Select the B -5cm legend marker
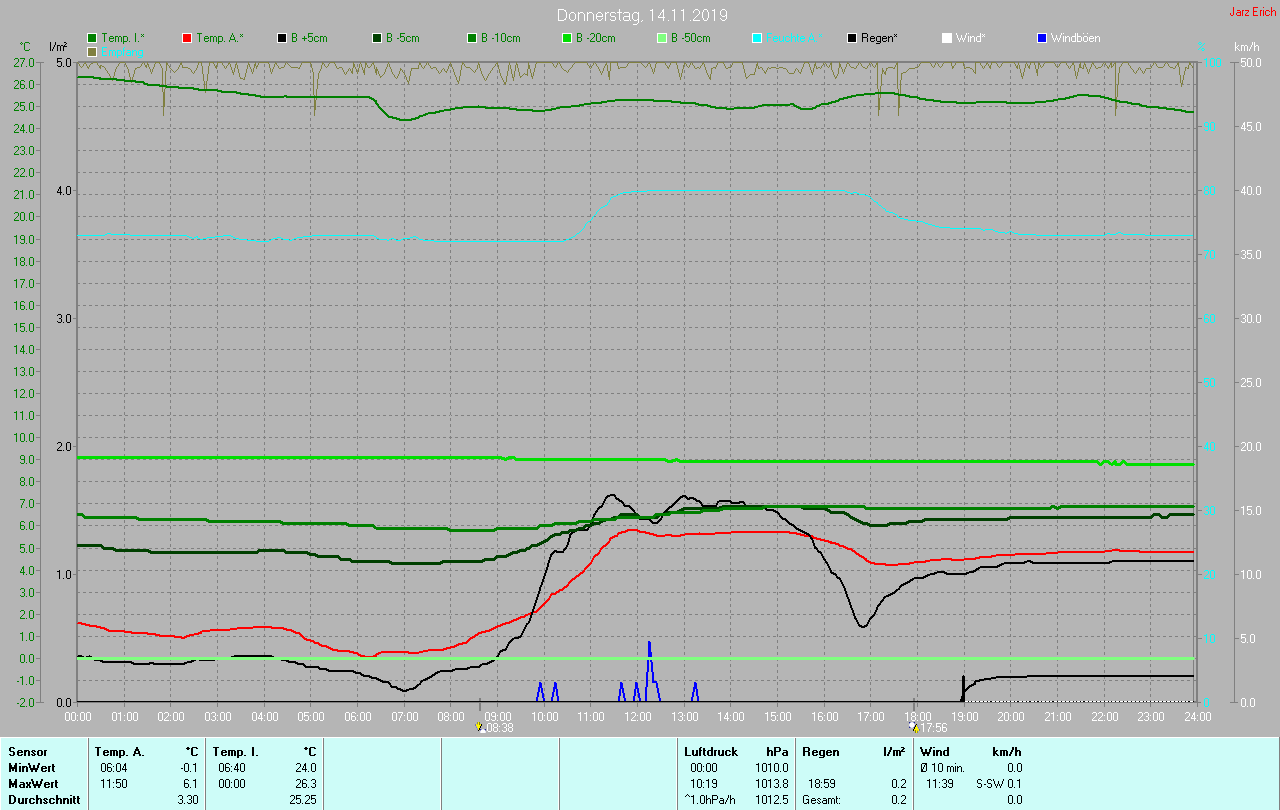Screen dimensions: 1280x810 tap(378, 38)
